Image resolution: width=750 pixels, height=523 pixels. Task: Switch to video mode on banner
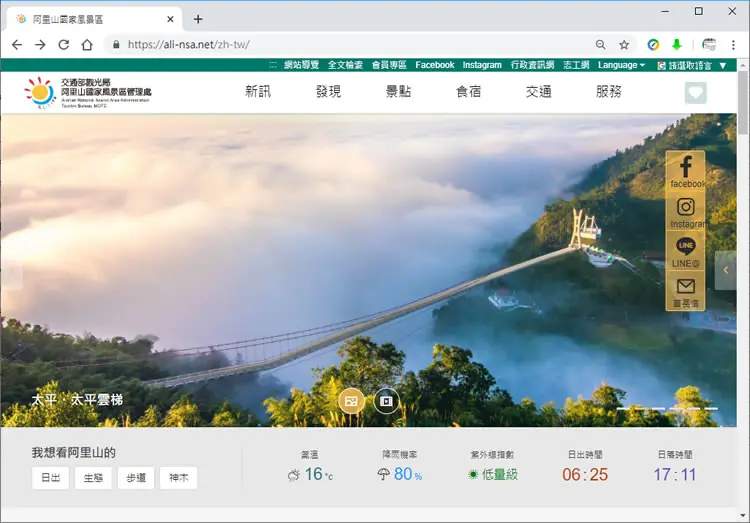386,401
